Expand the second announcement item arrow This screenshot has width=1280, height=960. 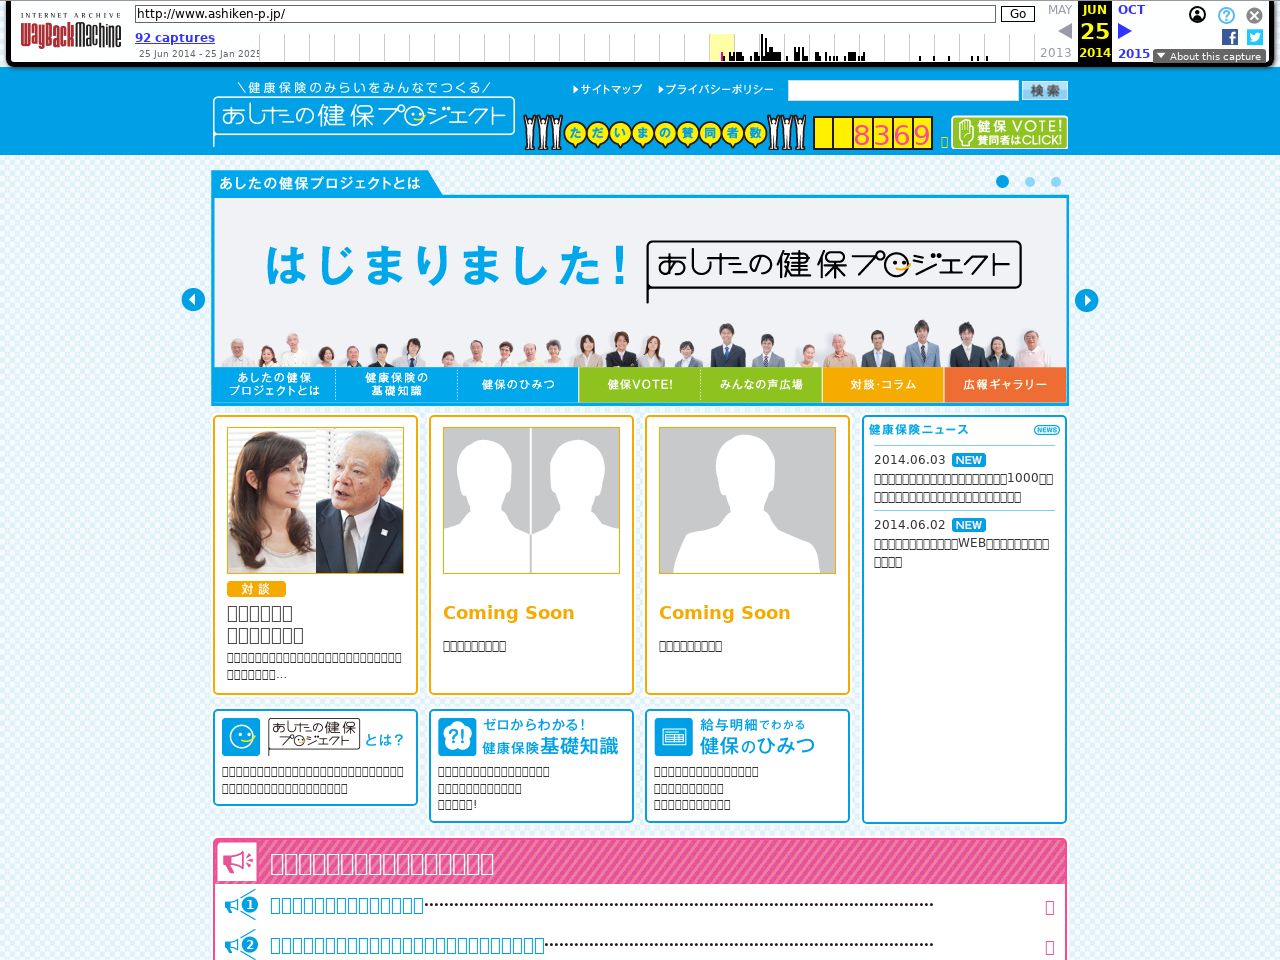1050,947
